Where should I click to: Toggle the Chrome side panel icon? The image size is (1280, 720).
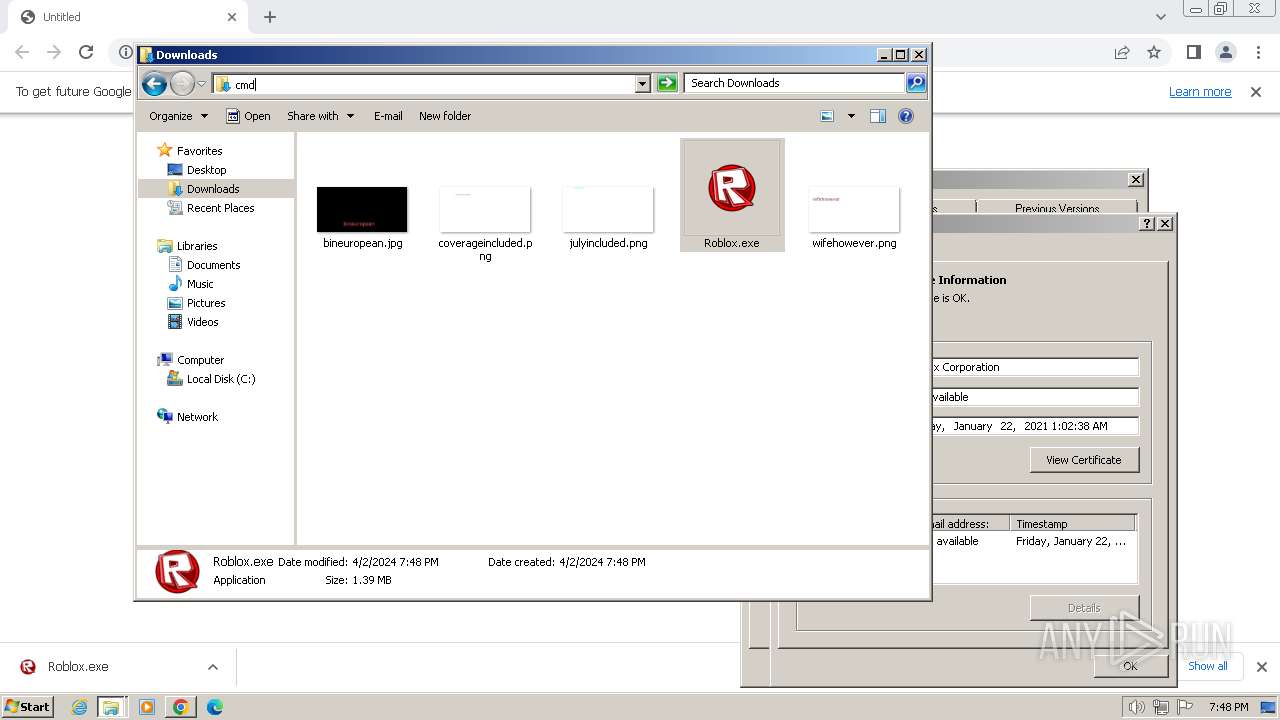point(1193,52)
